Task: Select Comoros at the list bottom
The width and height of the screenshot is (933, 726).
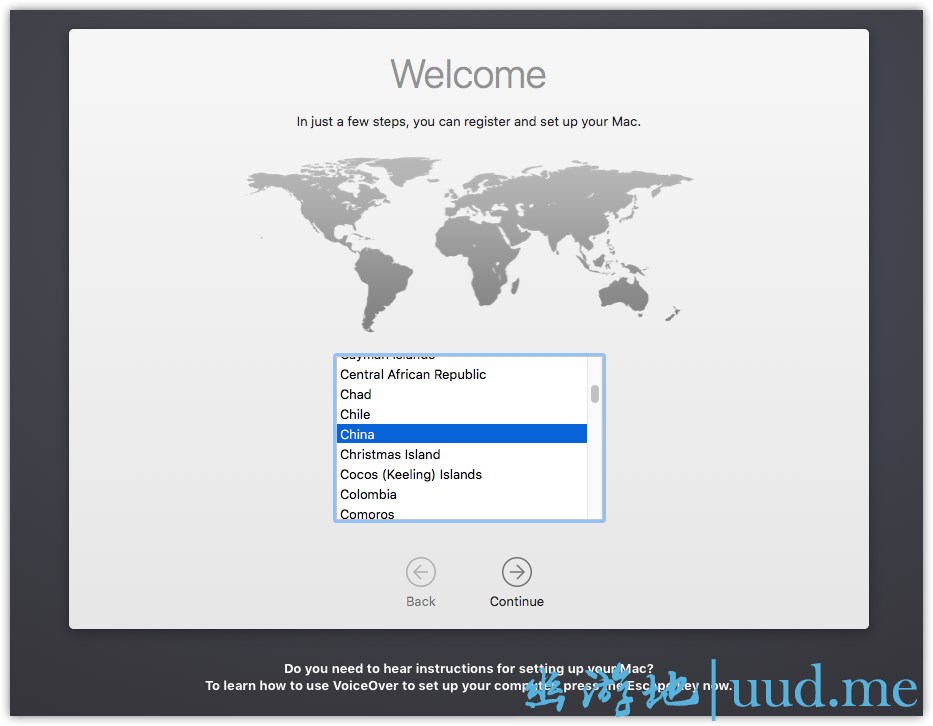Action: pos(367,514)
